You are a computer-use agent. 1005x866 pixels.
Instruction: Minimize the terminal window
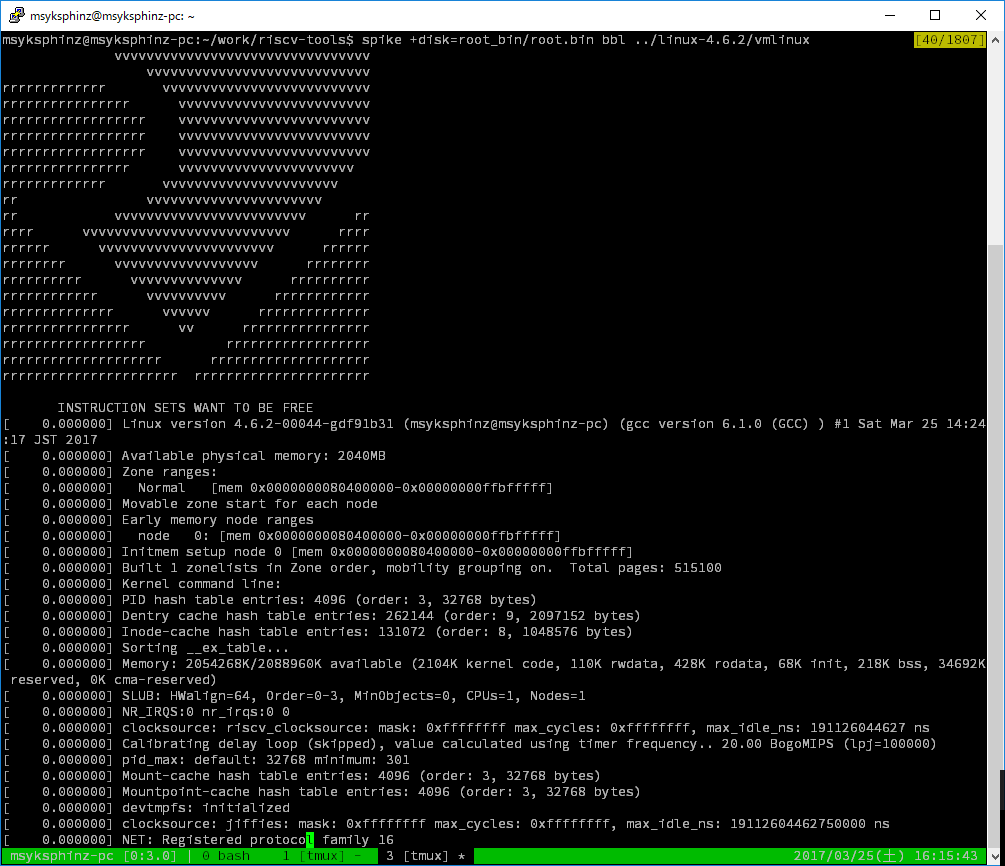click(890, 15)
